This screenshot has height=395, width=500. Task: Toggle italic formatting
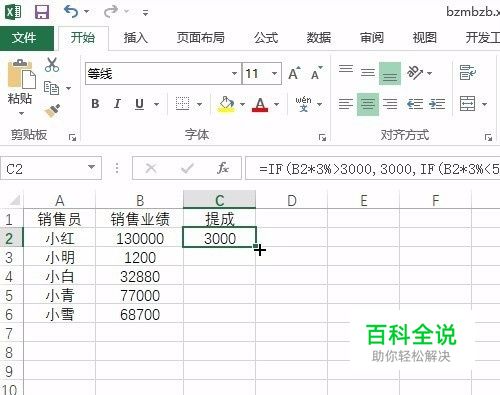pyautogui.click(x=117, y=104)
